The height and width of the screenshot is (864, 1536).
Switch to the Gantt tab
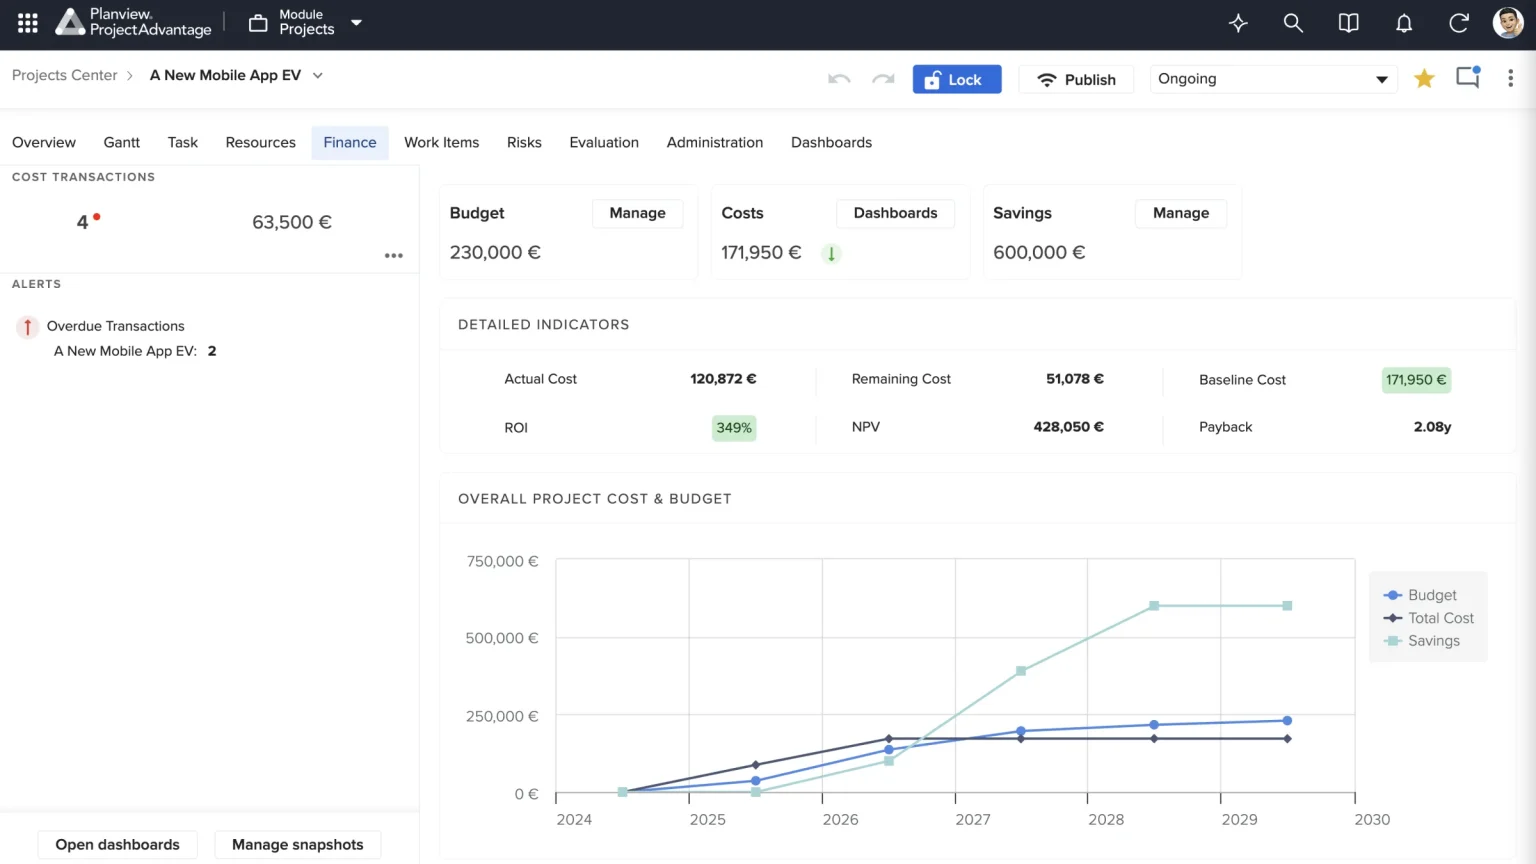(x=122, y=142)
